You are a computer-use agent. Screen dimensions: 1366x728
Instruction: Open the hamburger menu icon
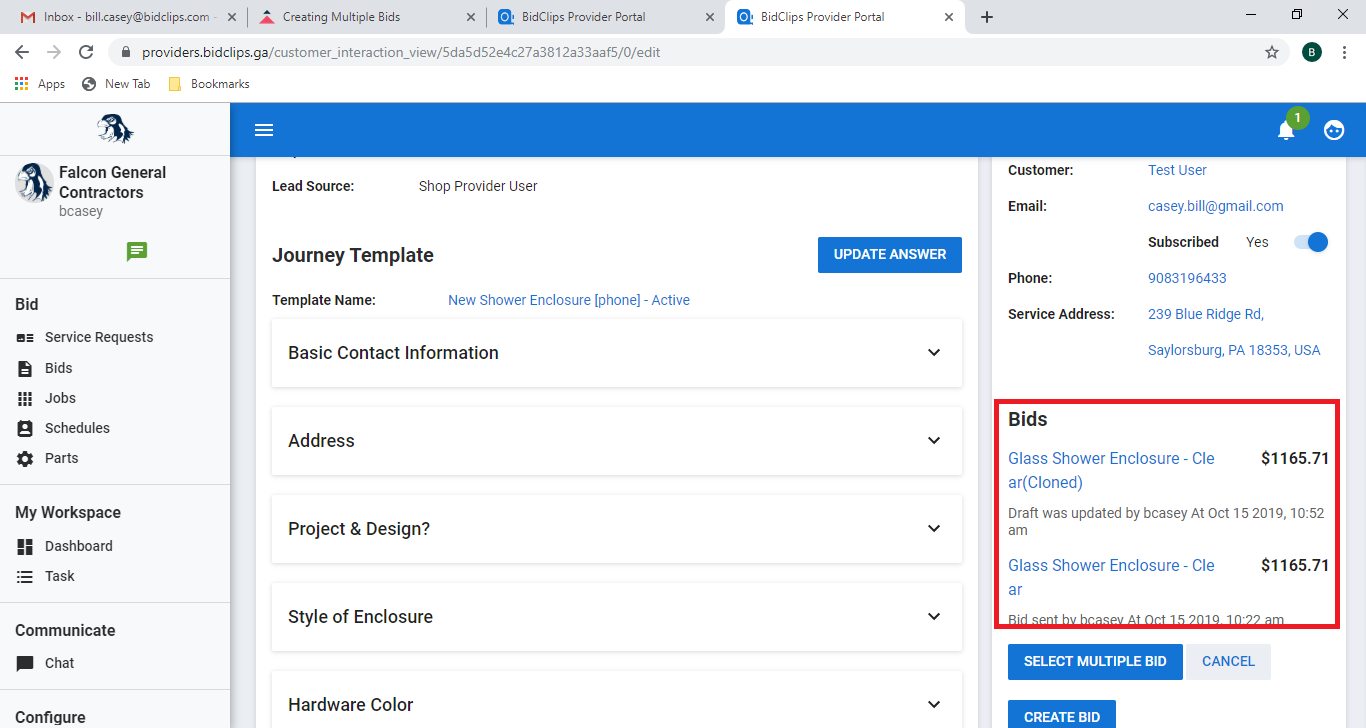[x=264, y=130]
